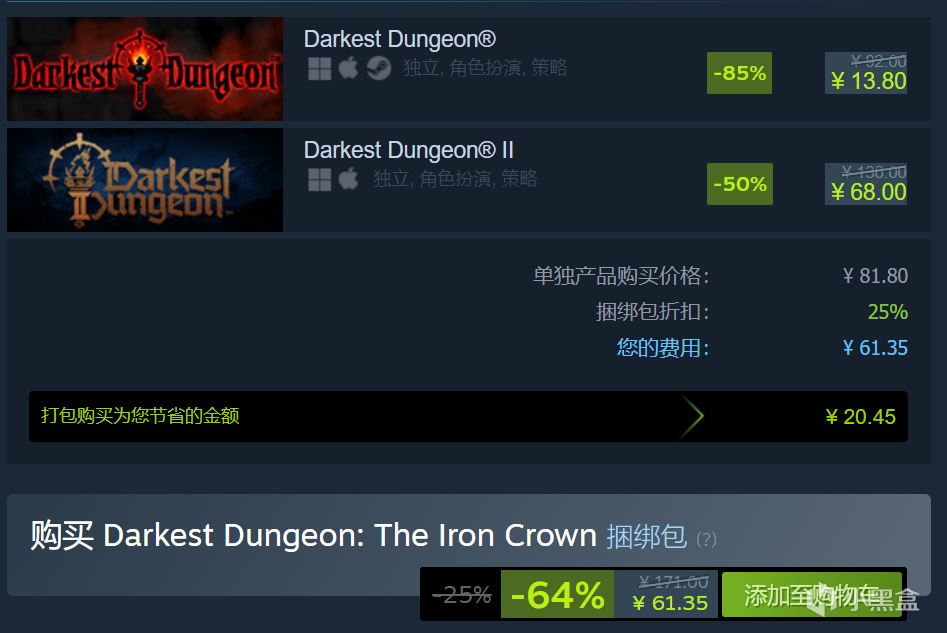Click the Apple icon under Darkest Dungeon® II
The width and height of the screenshot is (947, 633).
[x=348, y=179]
